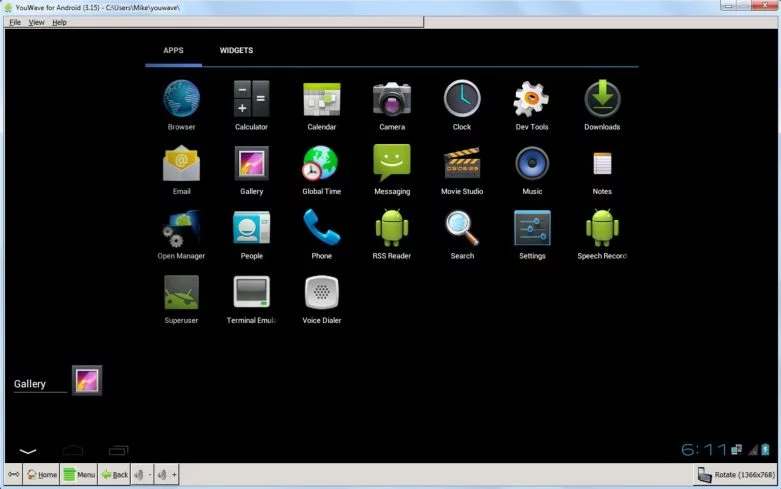Click the Gallery thumbnail at bottom left
The height and width of the screenshot is (489, 781).
87,380
